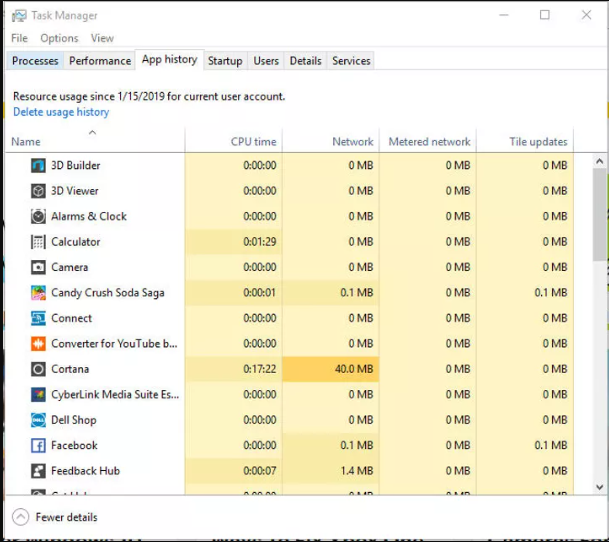
Task: Select the Camera app icon
Action: click(x=38, y=267)
